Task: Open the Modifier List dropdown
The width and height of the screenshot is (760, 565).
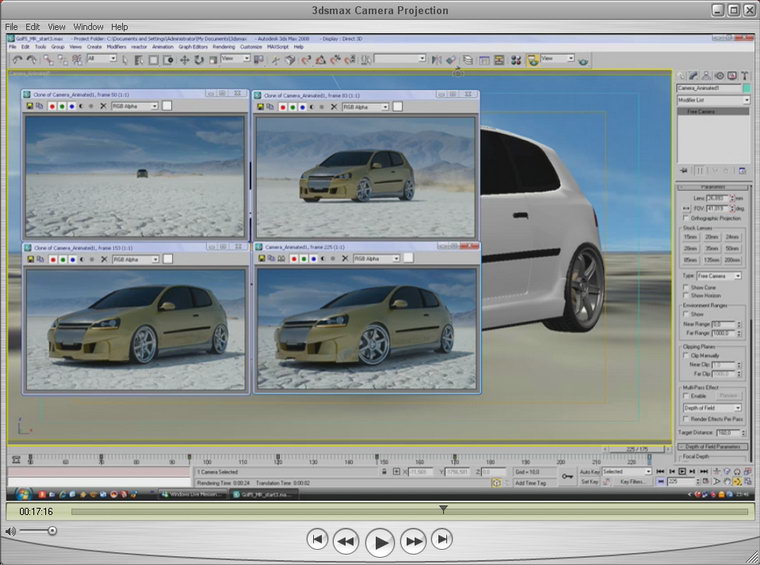Action: pos(713,100)
